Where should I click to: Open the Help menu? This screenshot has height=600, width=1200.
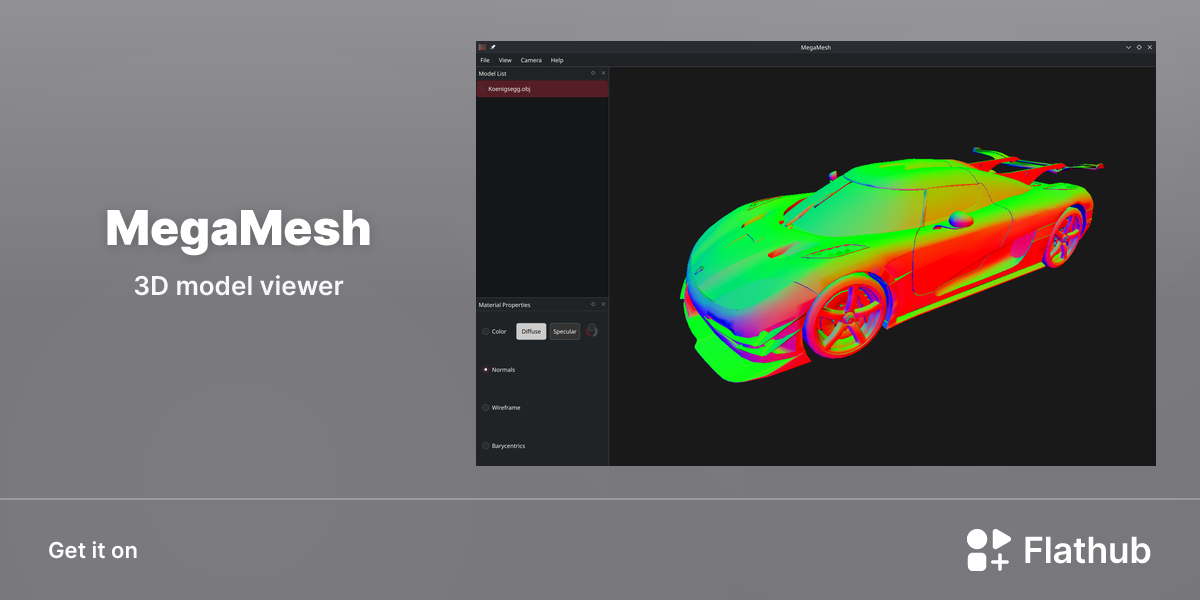(557, 60)
